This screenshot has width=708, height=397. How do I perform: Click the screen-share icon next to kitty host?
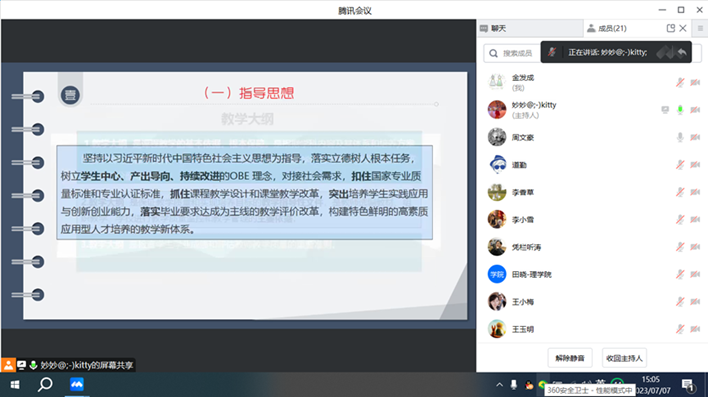665,110
